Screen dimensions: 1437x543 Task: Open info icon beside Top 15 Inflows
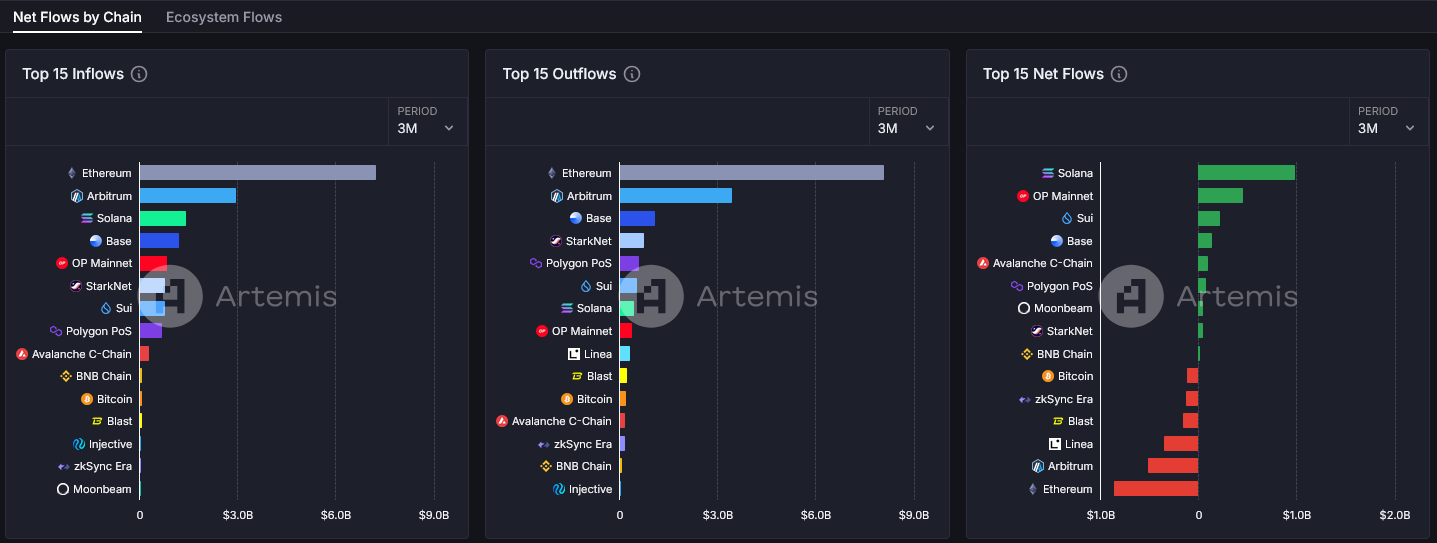(x=139, y=74)
